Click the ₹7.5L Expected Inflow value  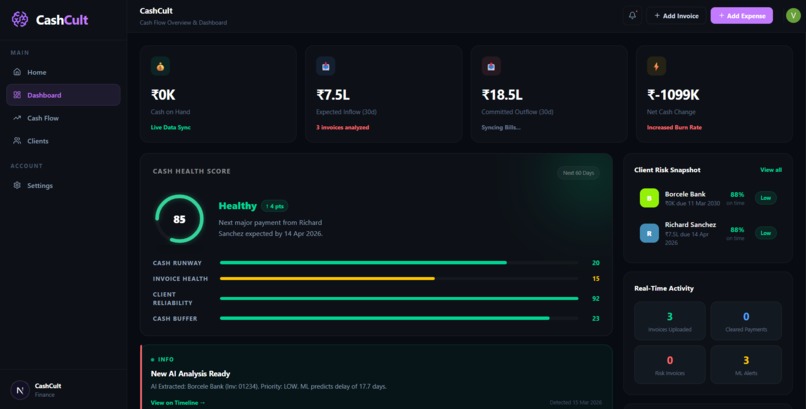(333, 95)
